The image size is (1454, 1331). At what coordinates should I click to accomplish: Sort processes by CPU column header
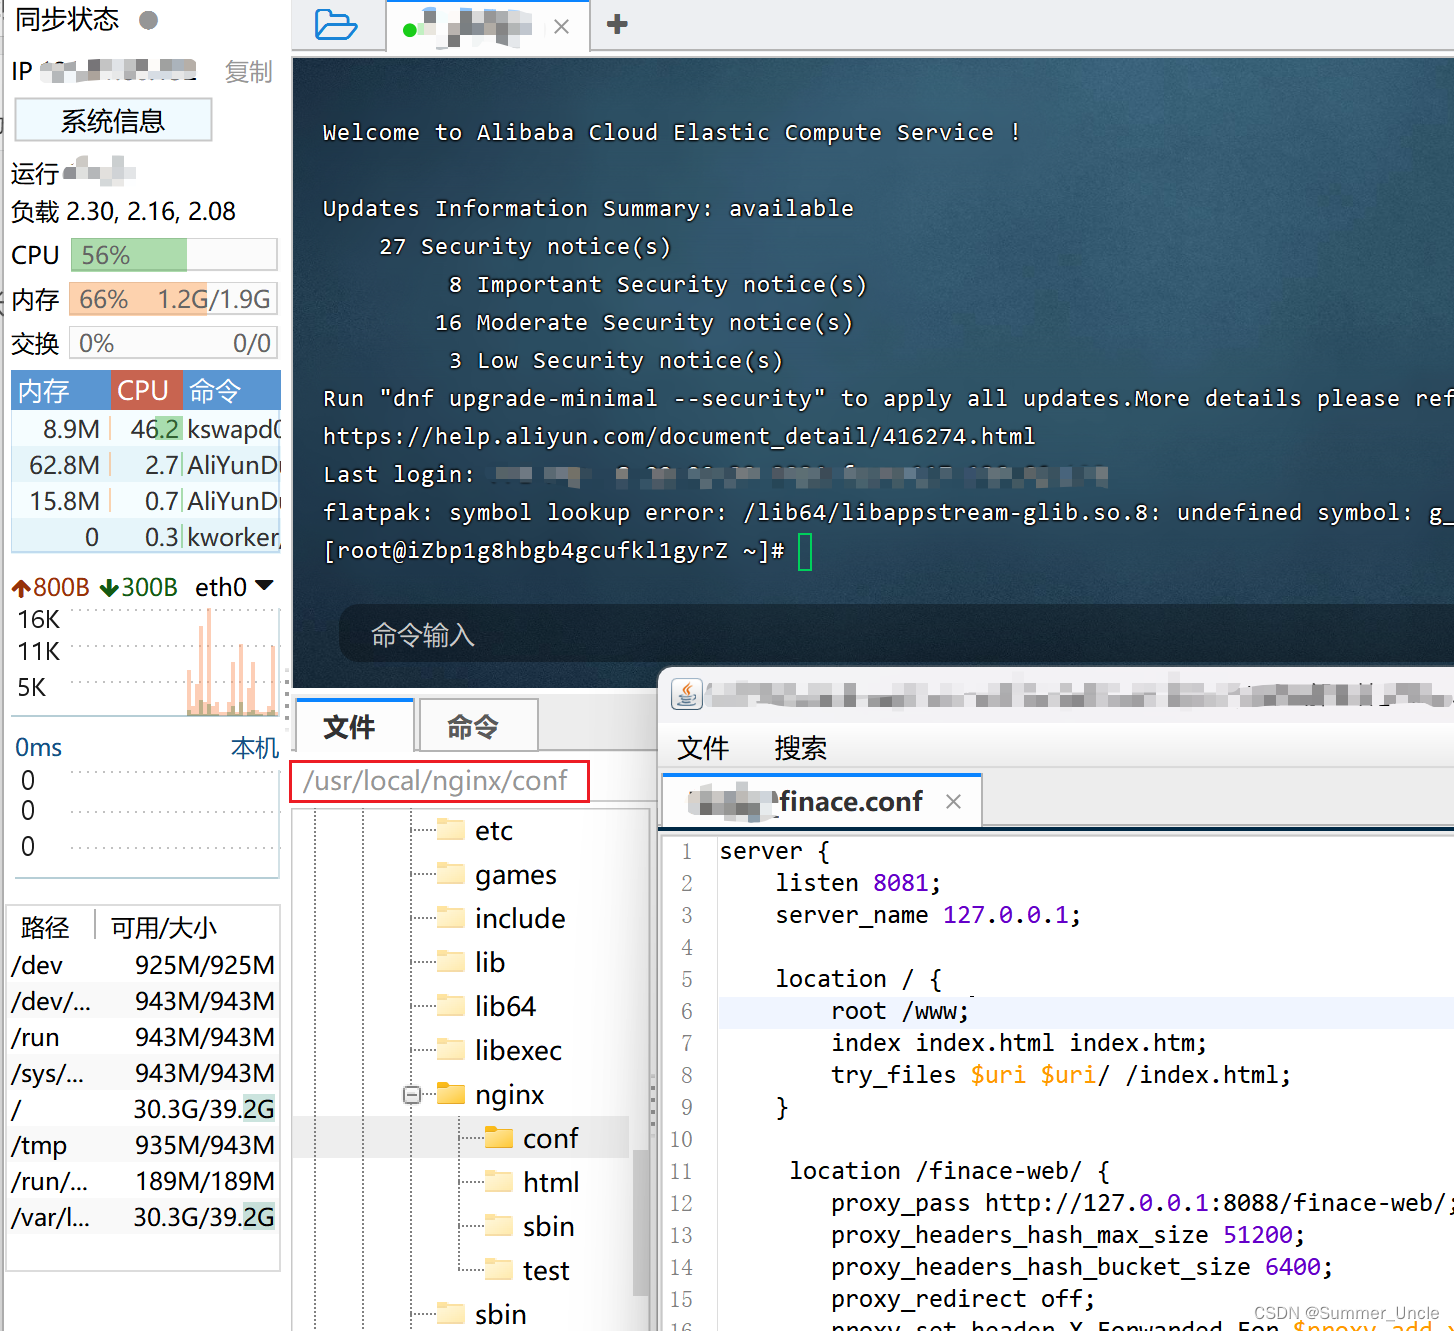point(146,390)
